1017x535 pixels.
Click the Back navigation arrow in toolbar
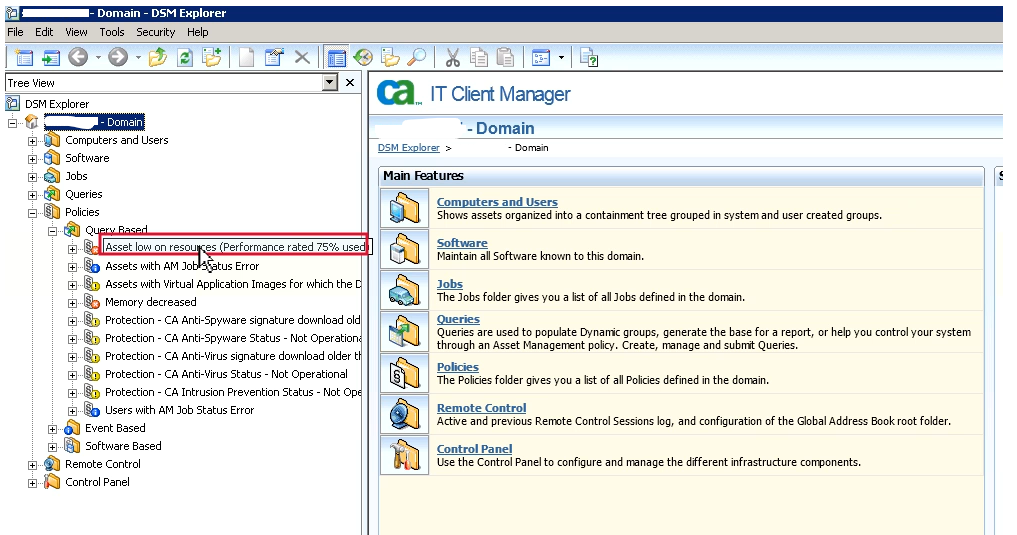(x=78, y=58)
